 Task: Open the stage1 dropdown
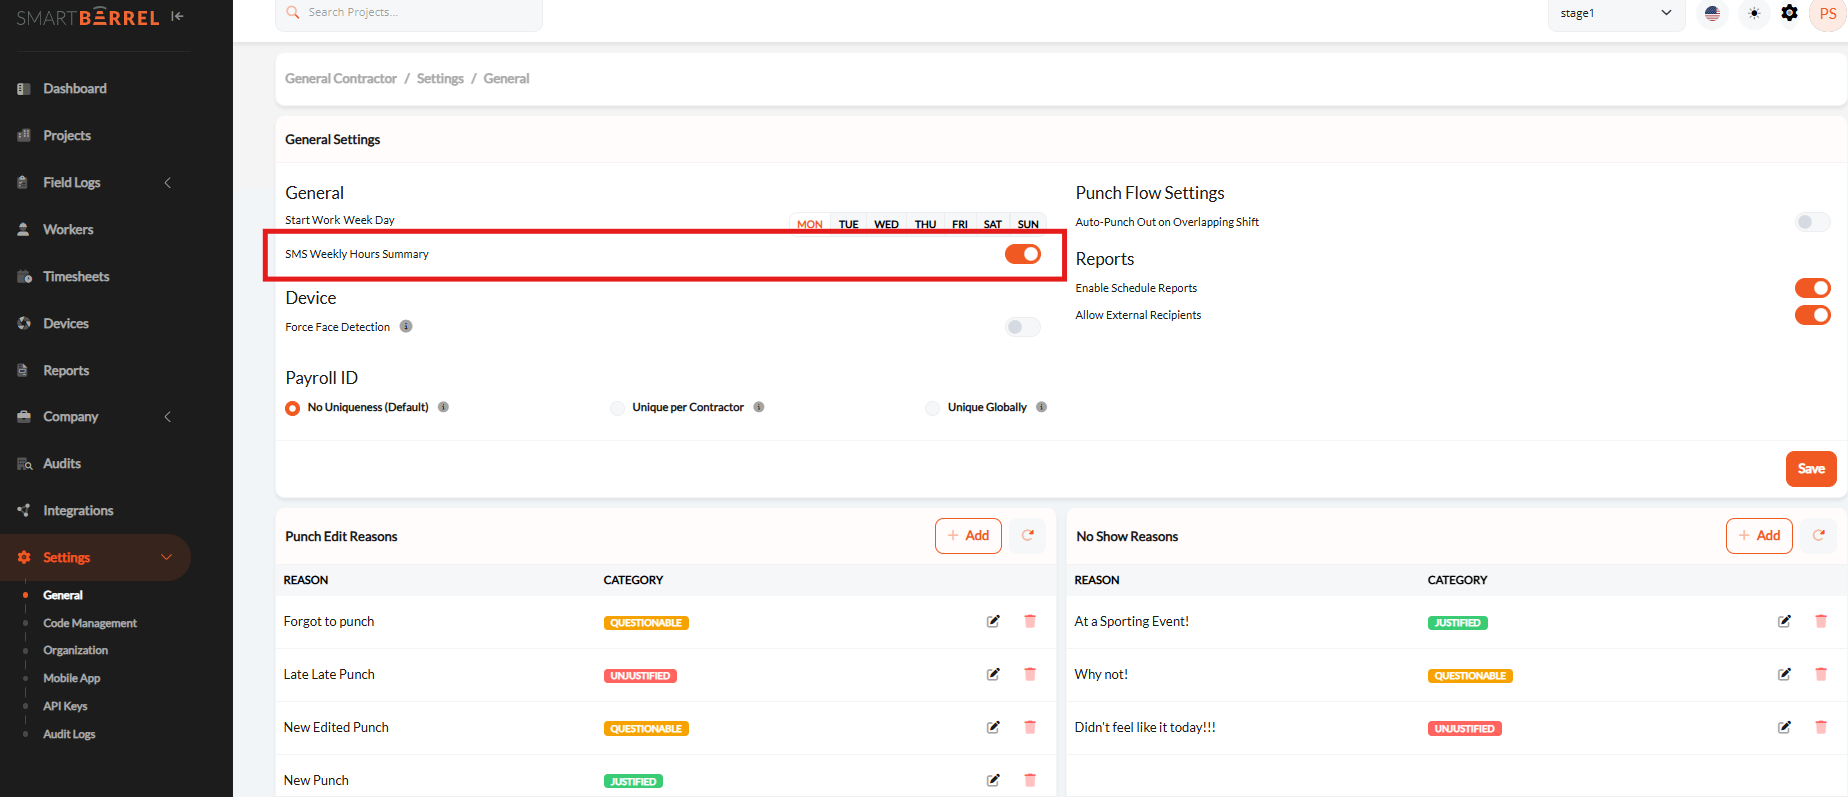(x=1616, y=14)
